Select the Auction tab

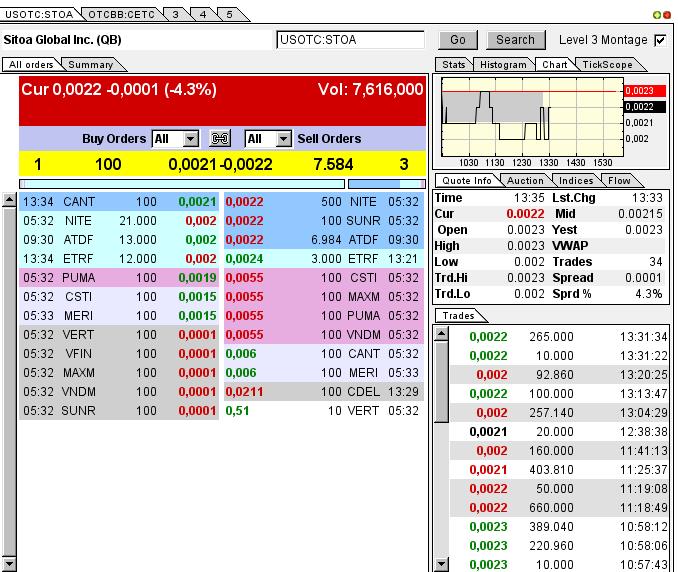pyautogui.click(x=525, y=181)
